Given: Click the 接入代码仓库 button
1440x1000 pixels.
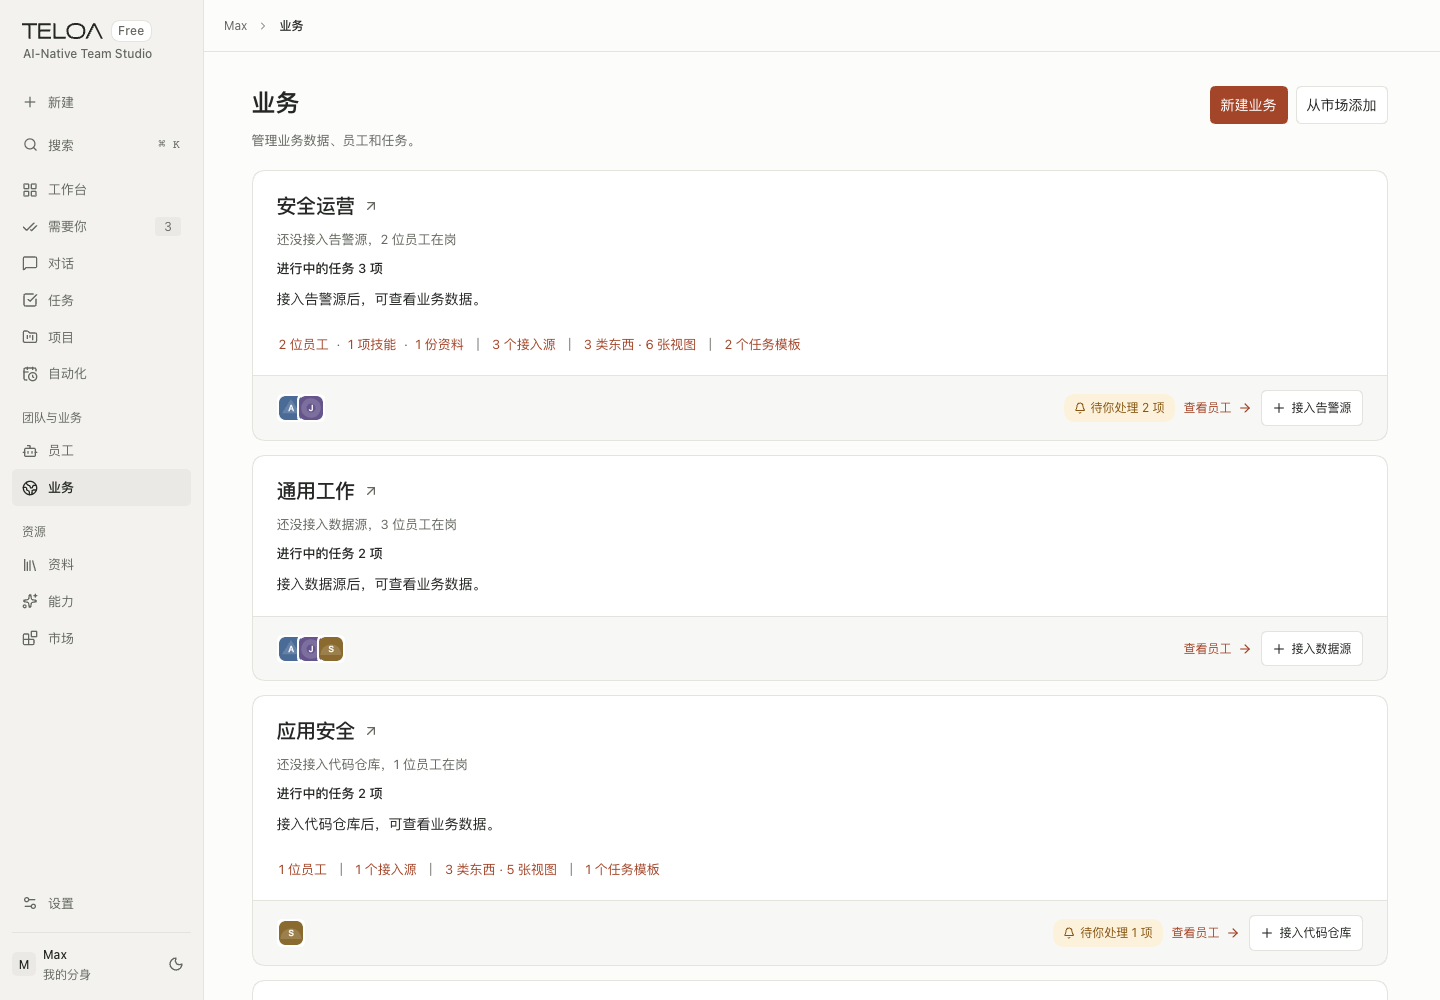Looking at the screenshot, I should tap(1306, 933).
